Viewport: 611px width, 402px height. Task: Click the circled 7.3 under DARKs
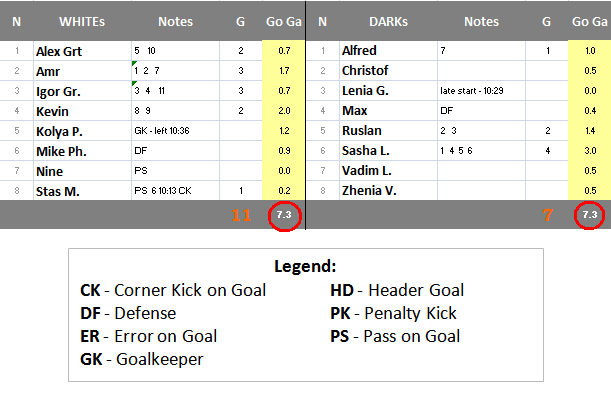(589, 215)
